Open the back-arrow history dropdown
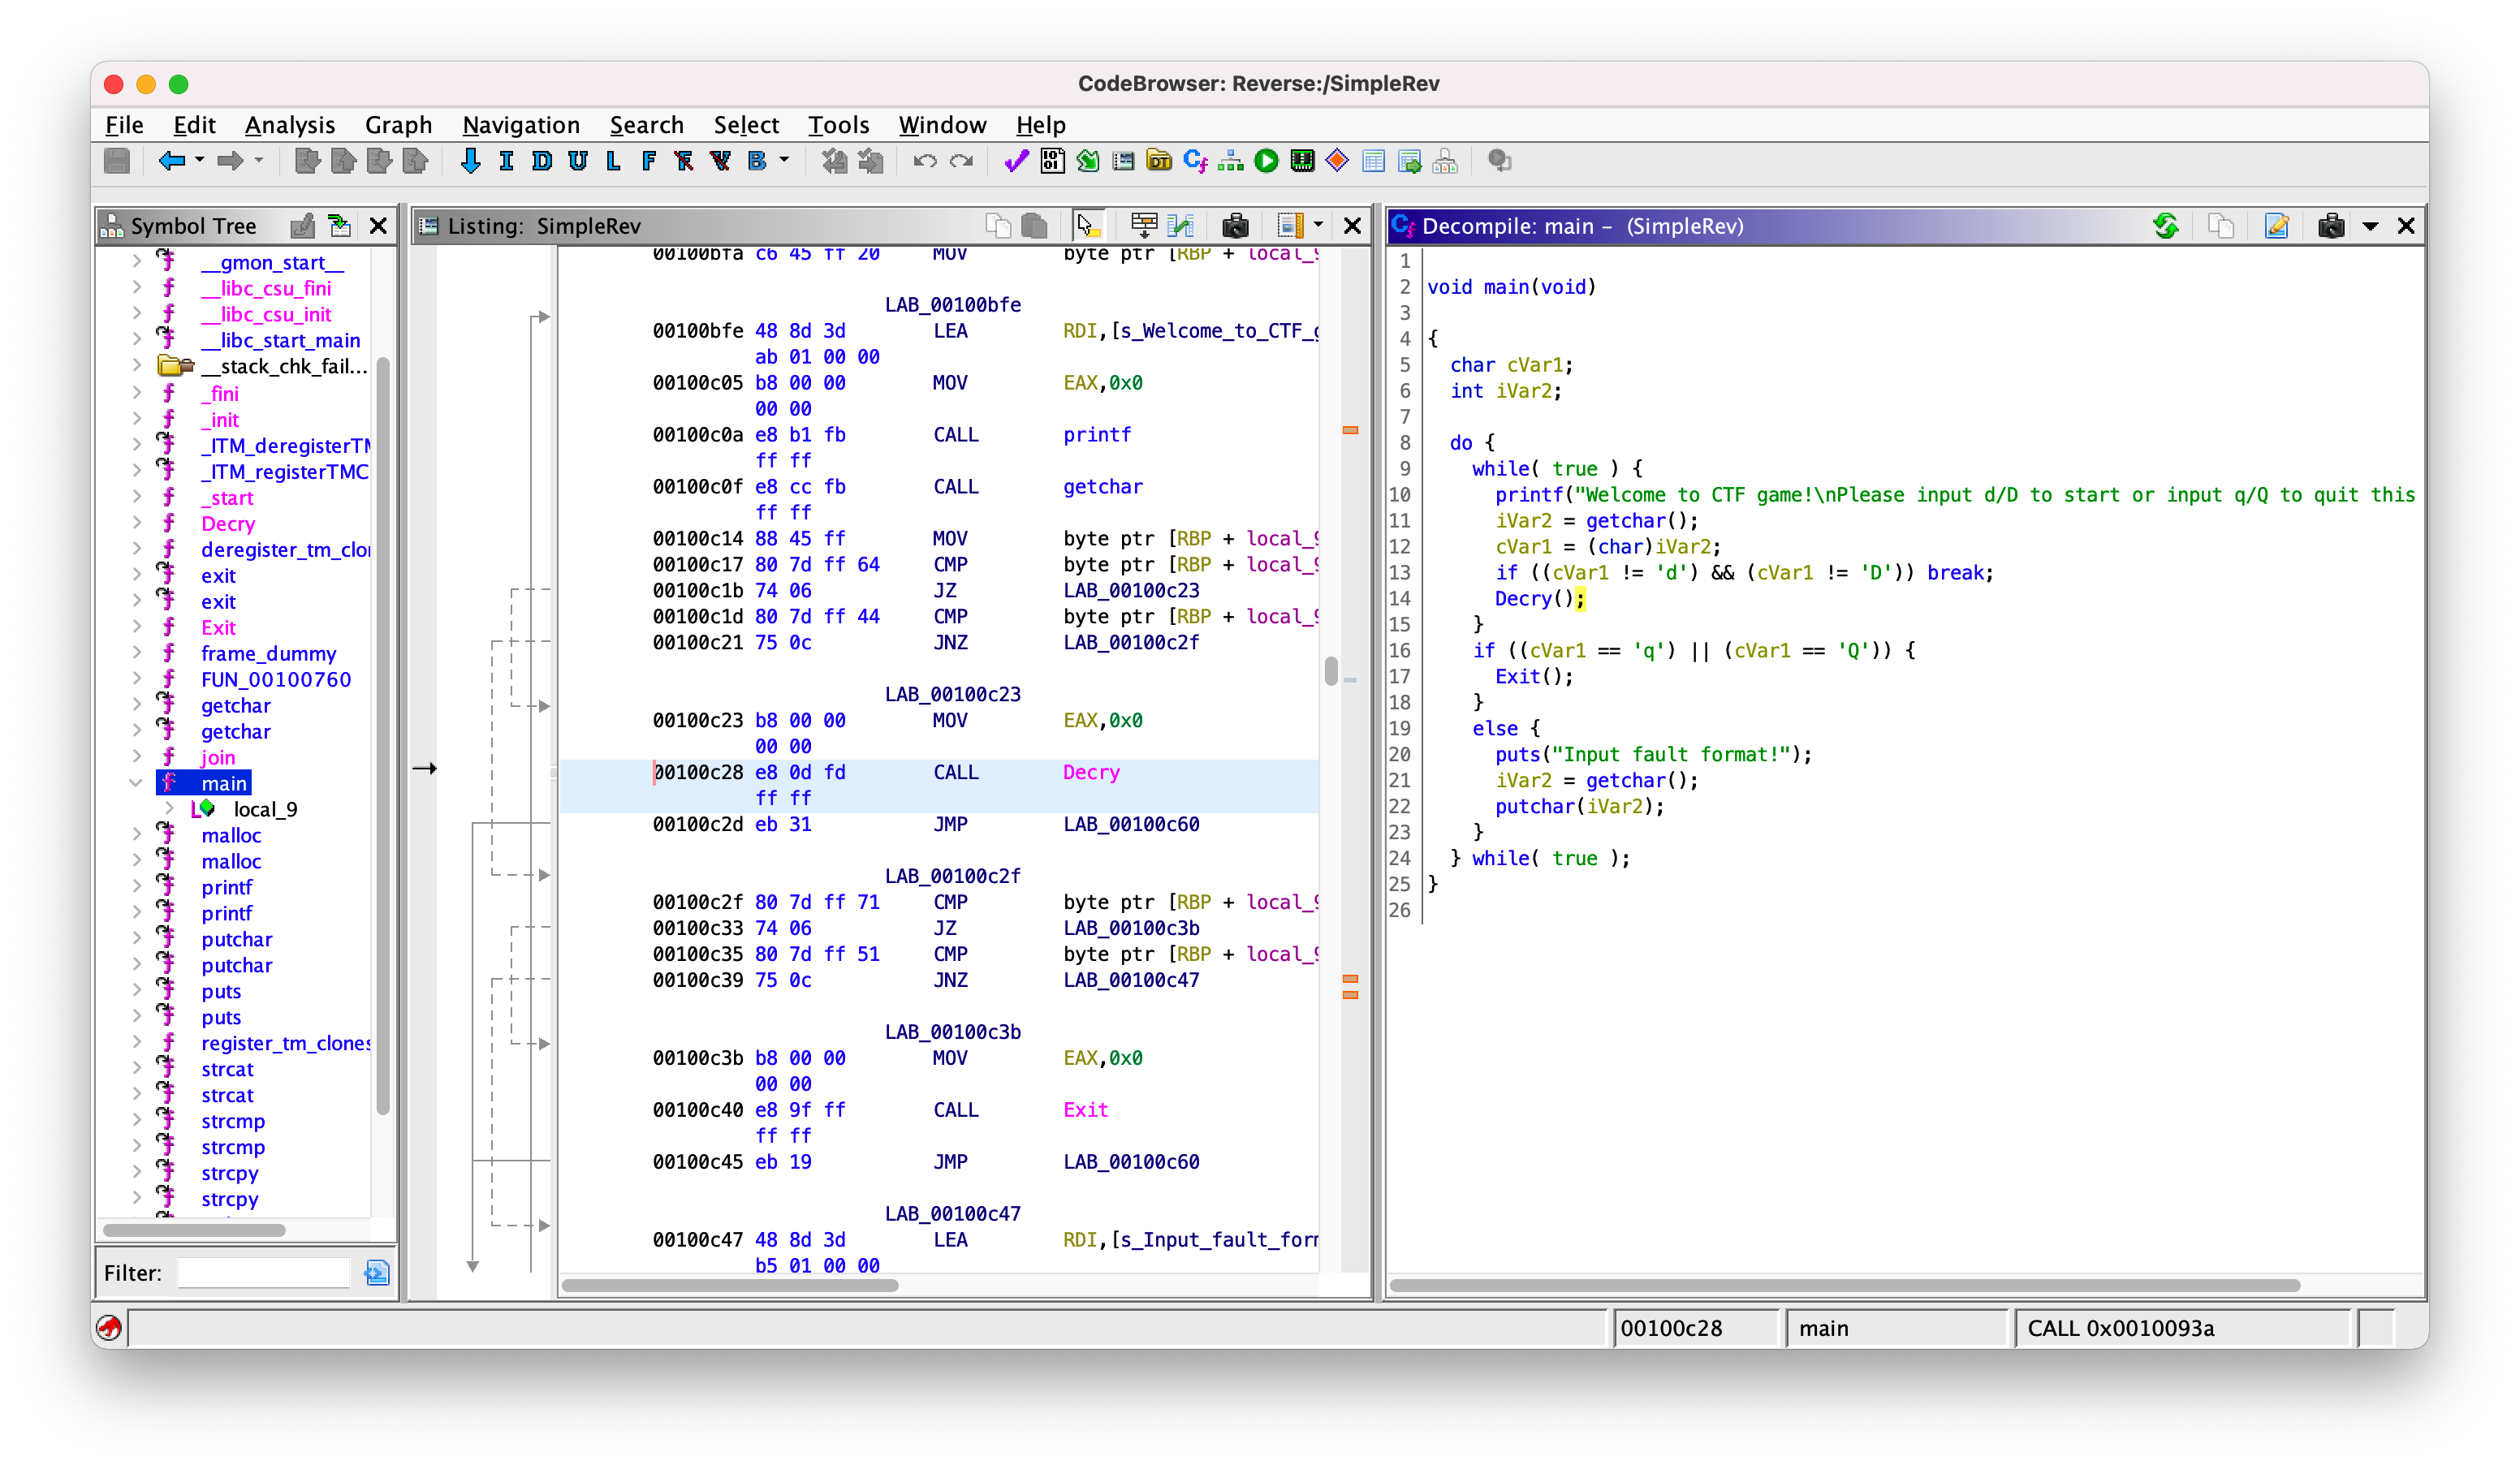This screenshot has height=1469, width=2520. click(200, 160)
